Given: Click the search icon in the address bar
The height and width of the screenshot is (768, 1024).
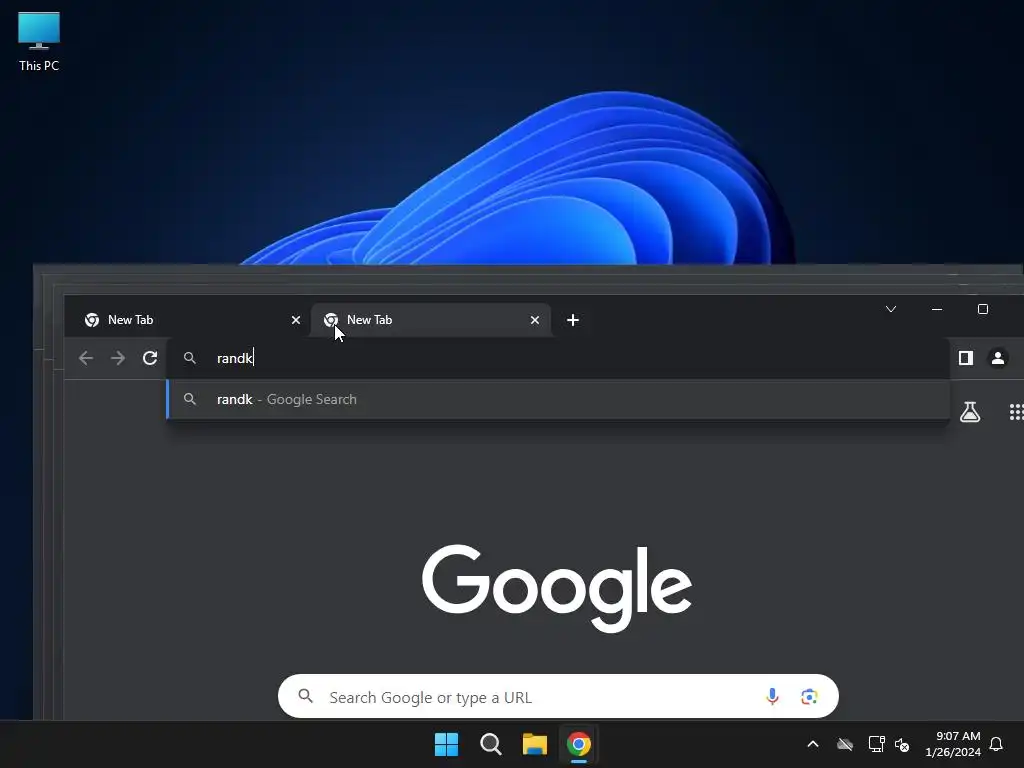Looking at the screenshot, I should click(x=189, y=358).
